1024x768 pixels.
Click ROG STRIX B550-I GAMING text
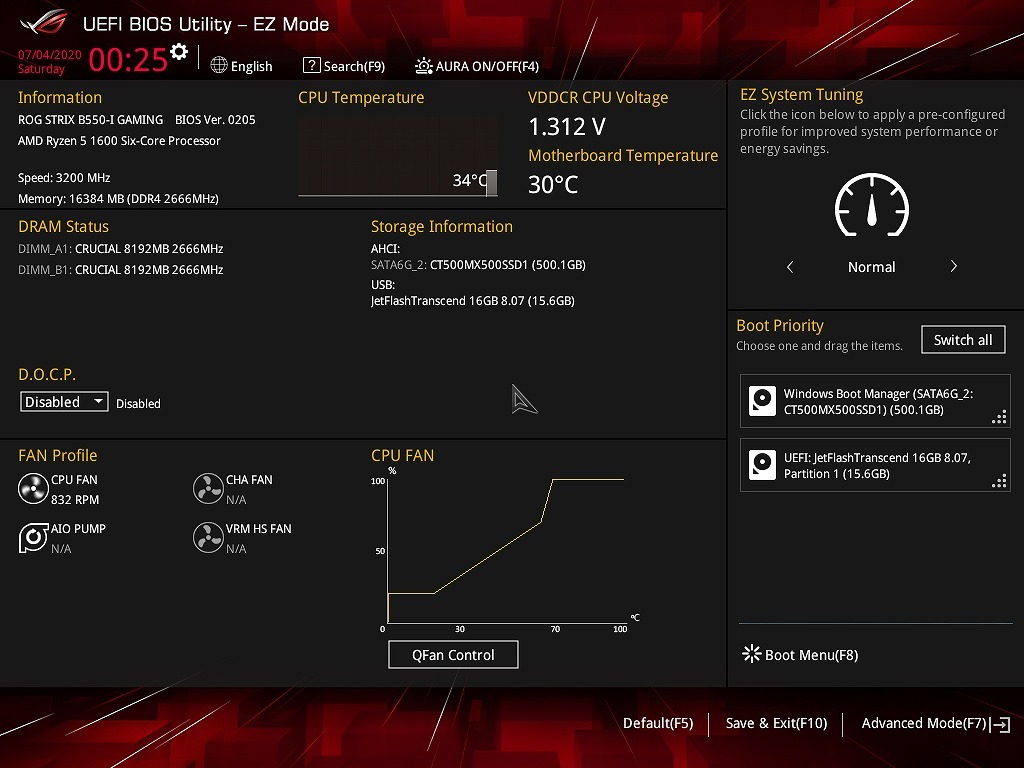point(90,120)
